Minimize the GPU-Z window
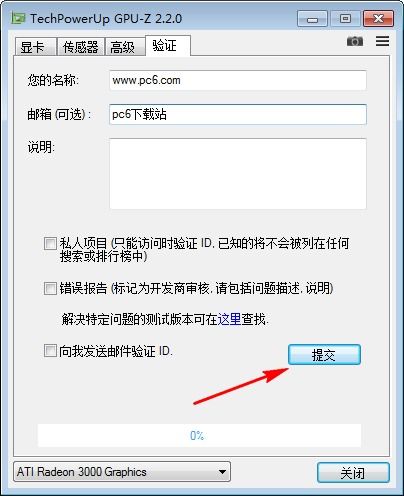 [x=312, y=18]
